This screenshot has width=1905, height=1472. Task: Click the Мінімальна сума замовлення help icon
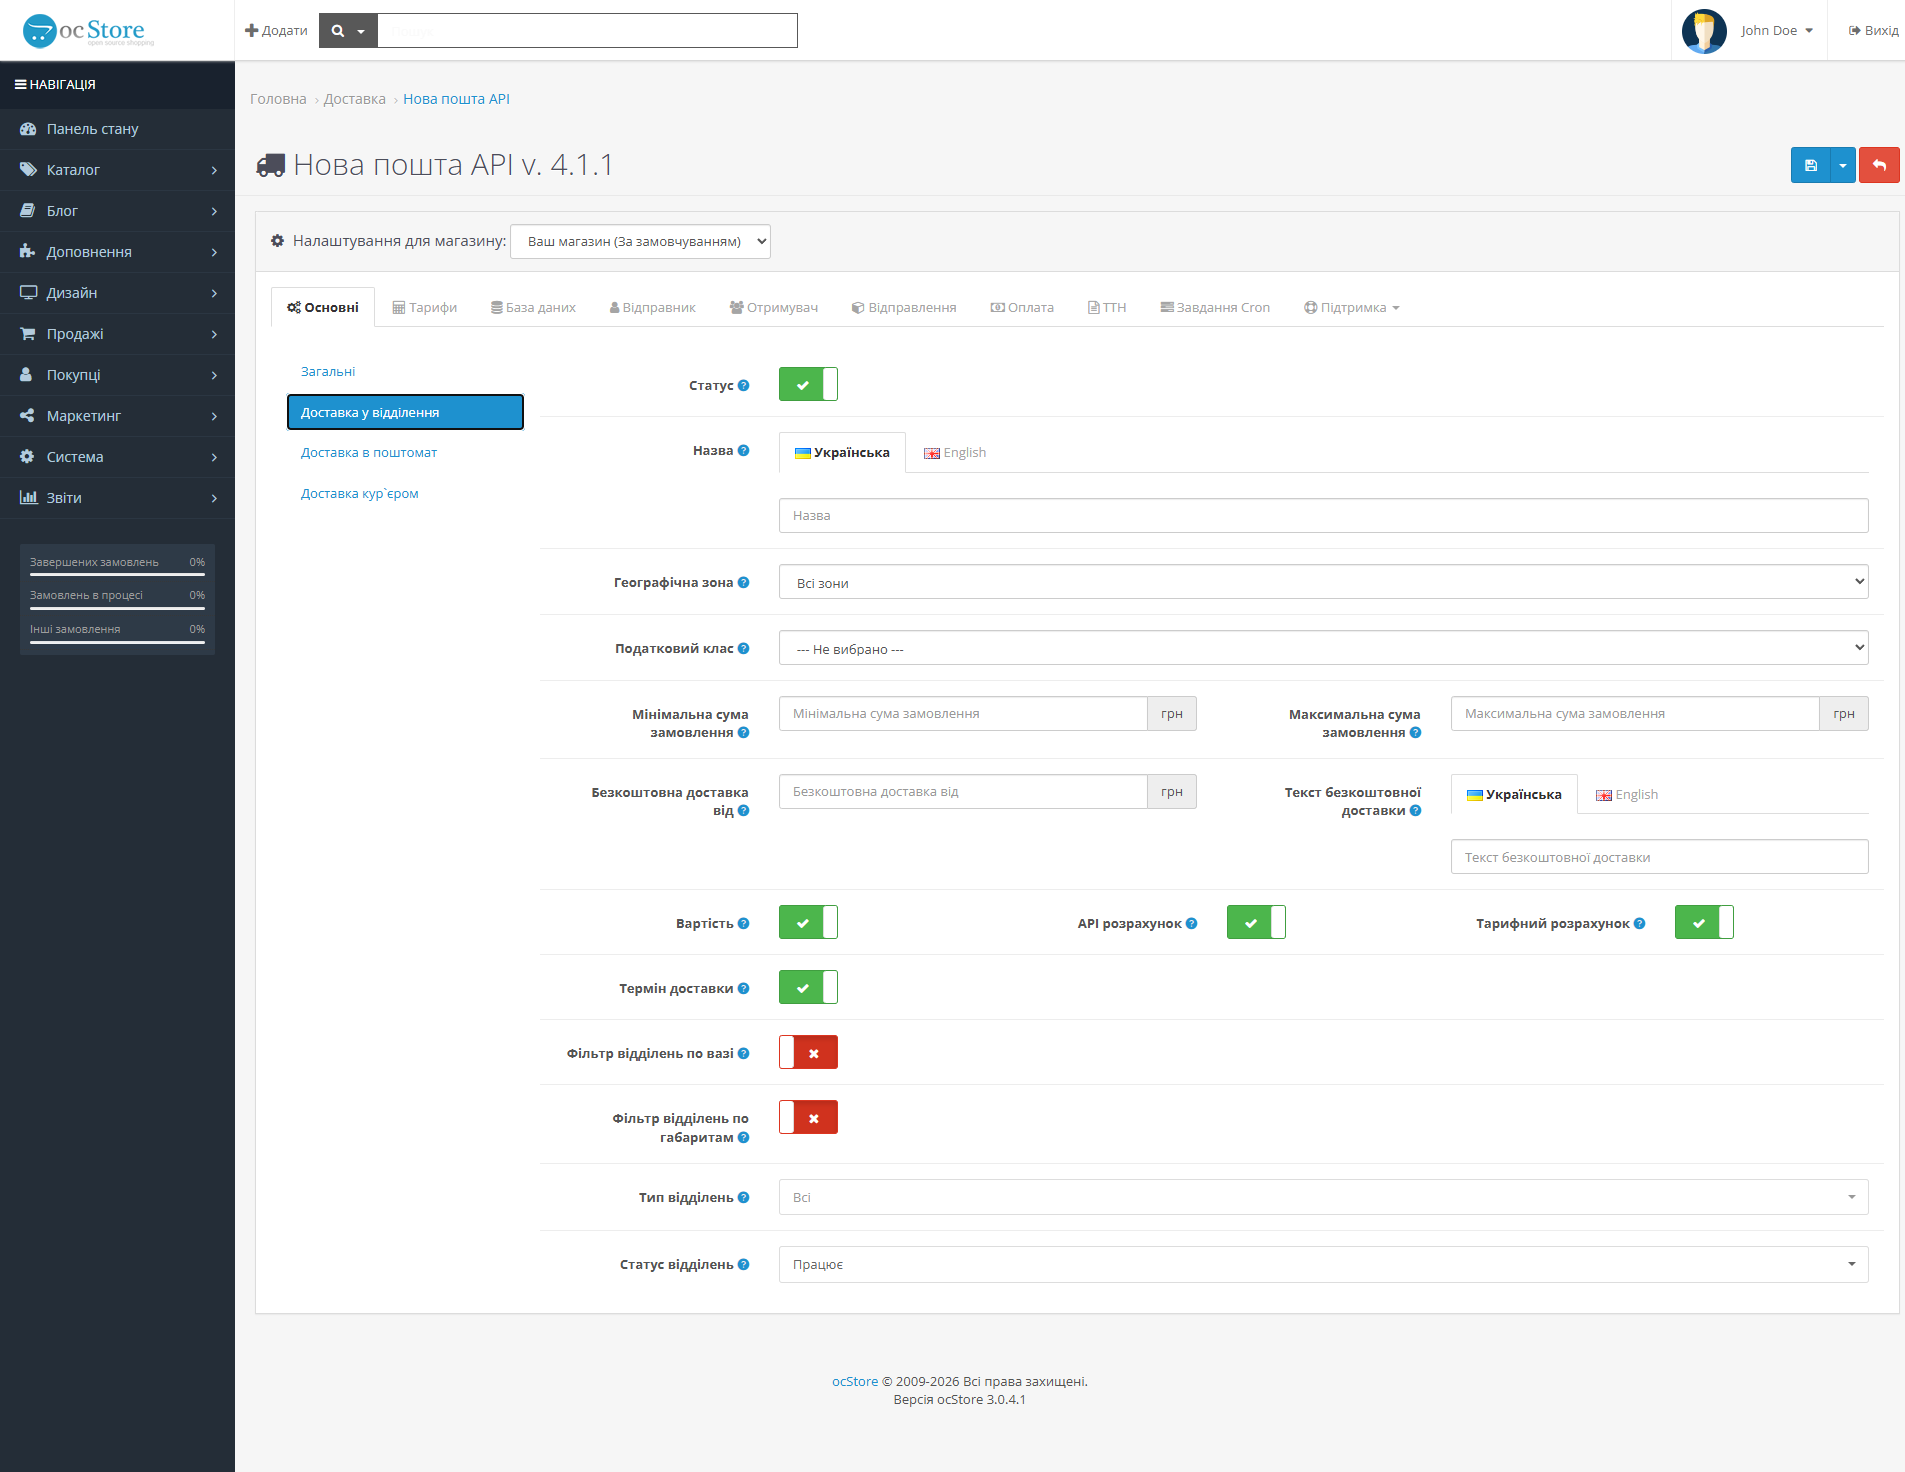click(743, 732)
